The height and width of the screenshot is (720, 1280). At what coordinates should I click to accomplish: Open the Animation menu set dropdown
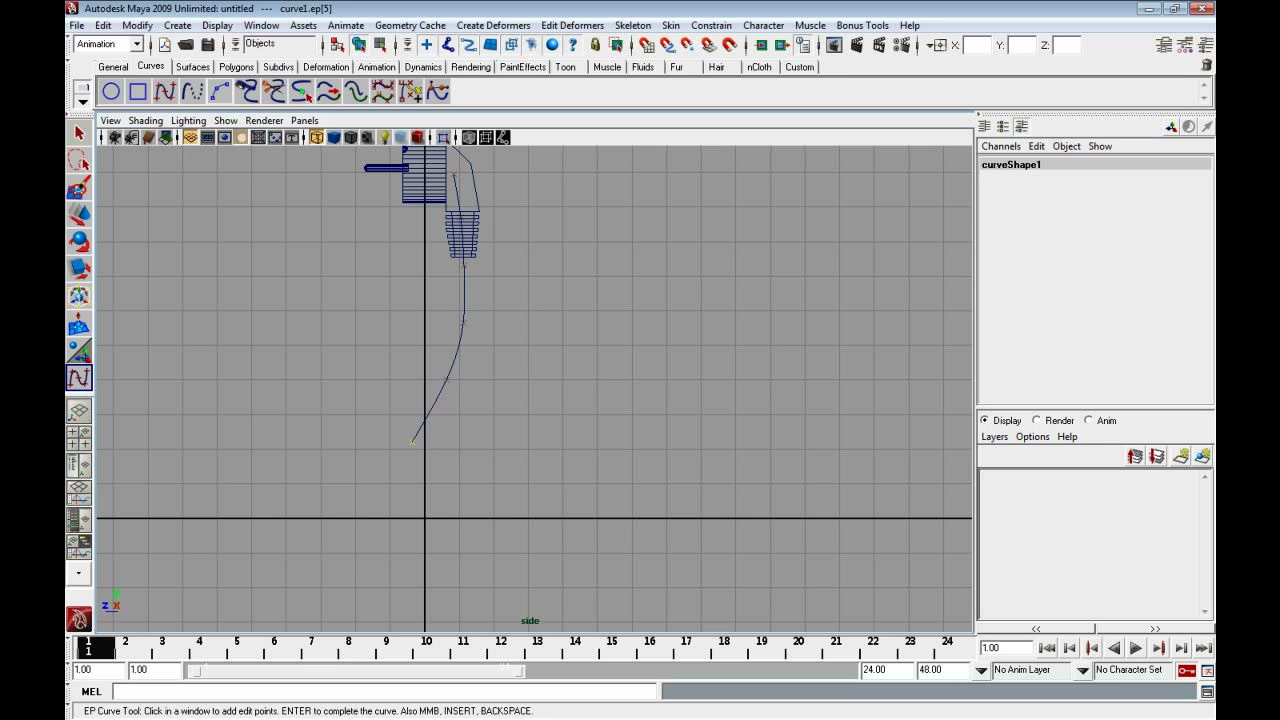click(137, 44)
